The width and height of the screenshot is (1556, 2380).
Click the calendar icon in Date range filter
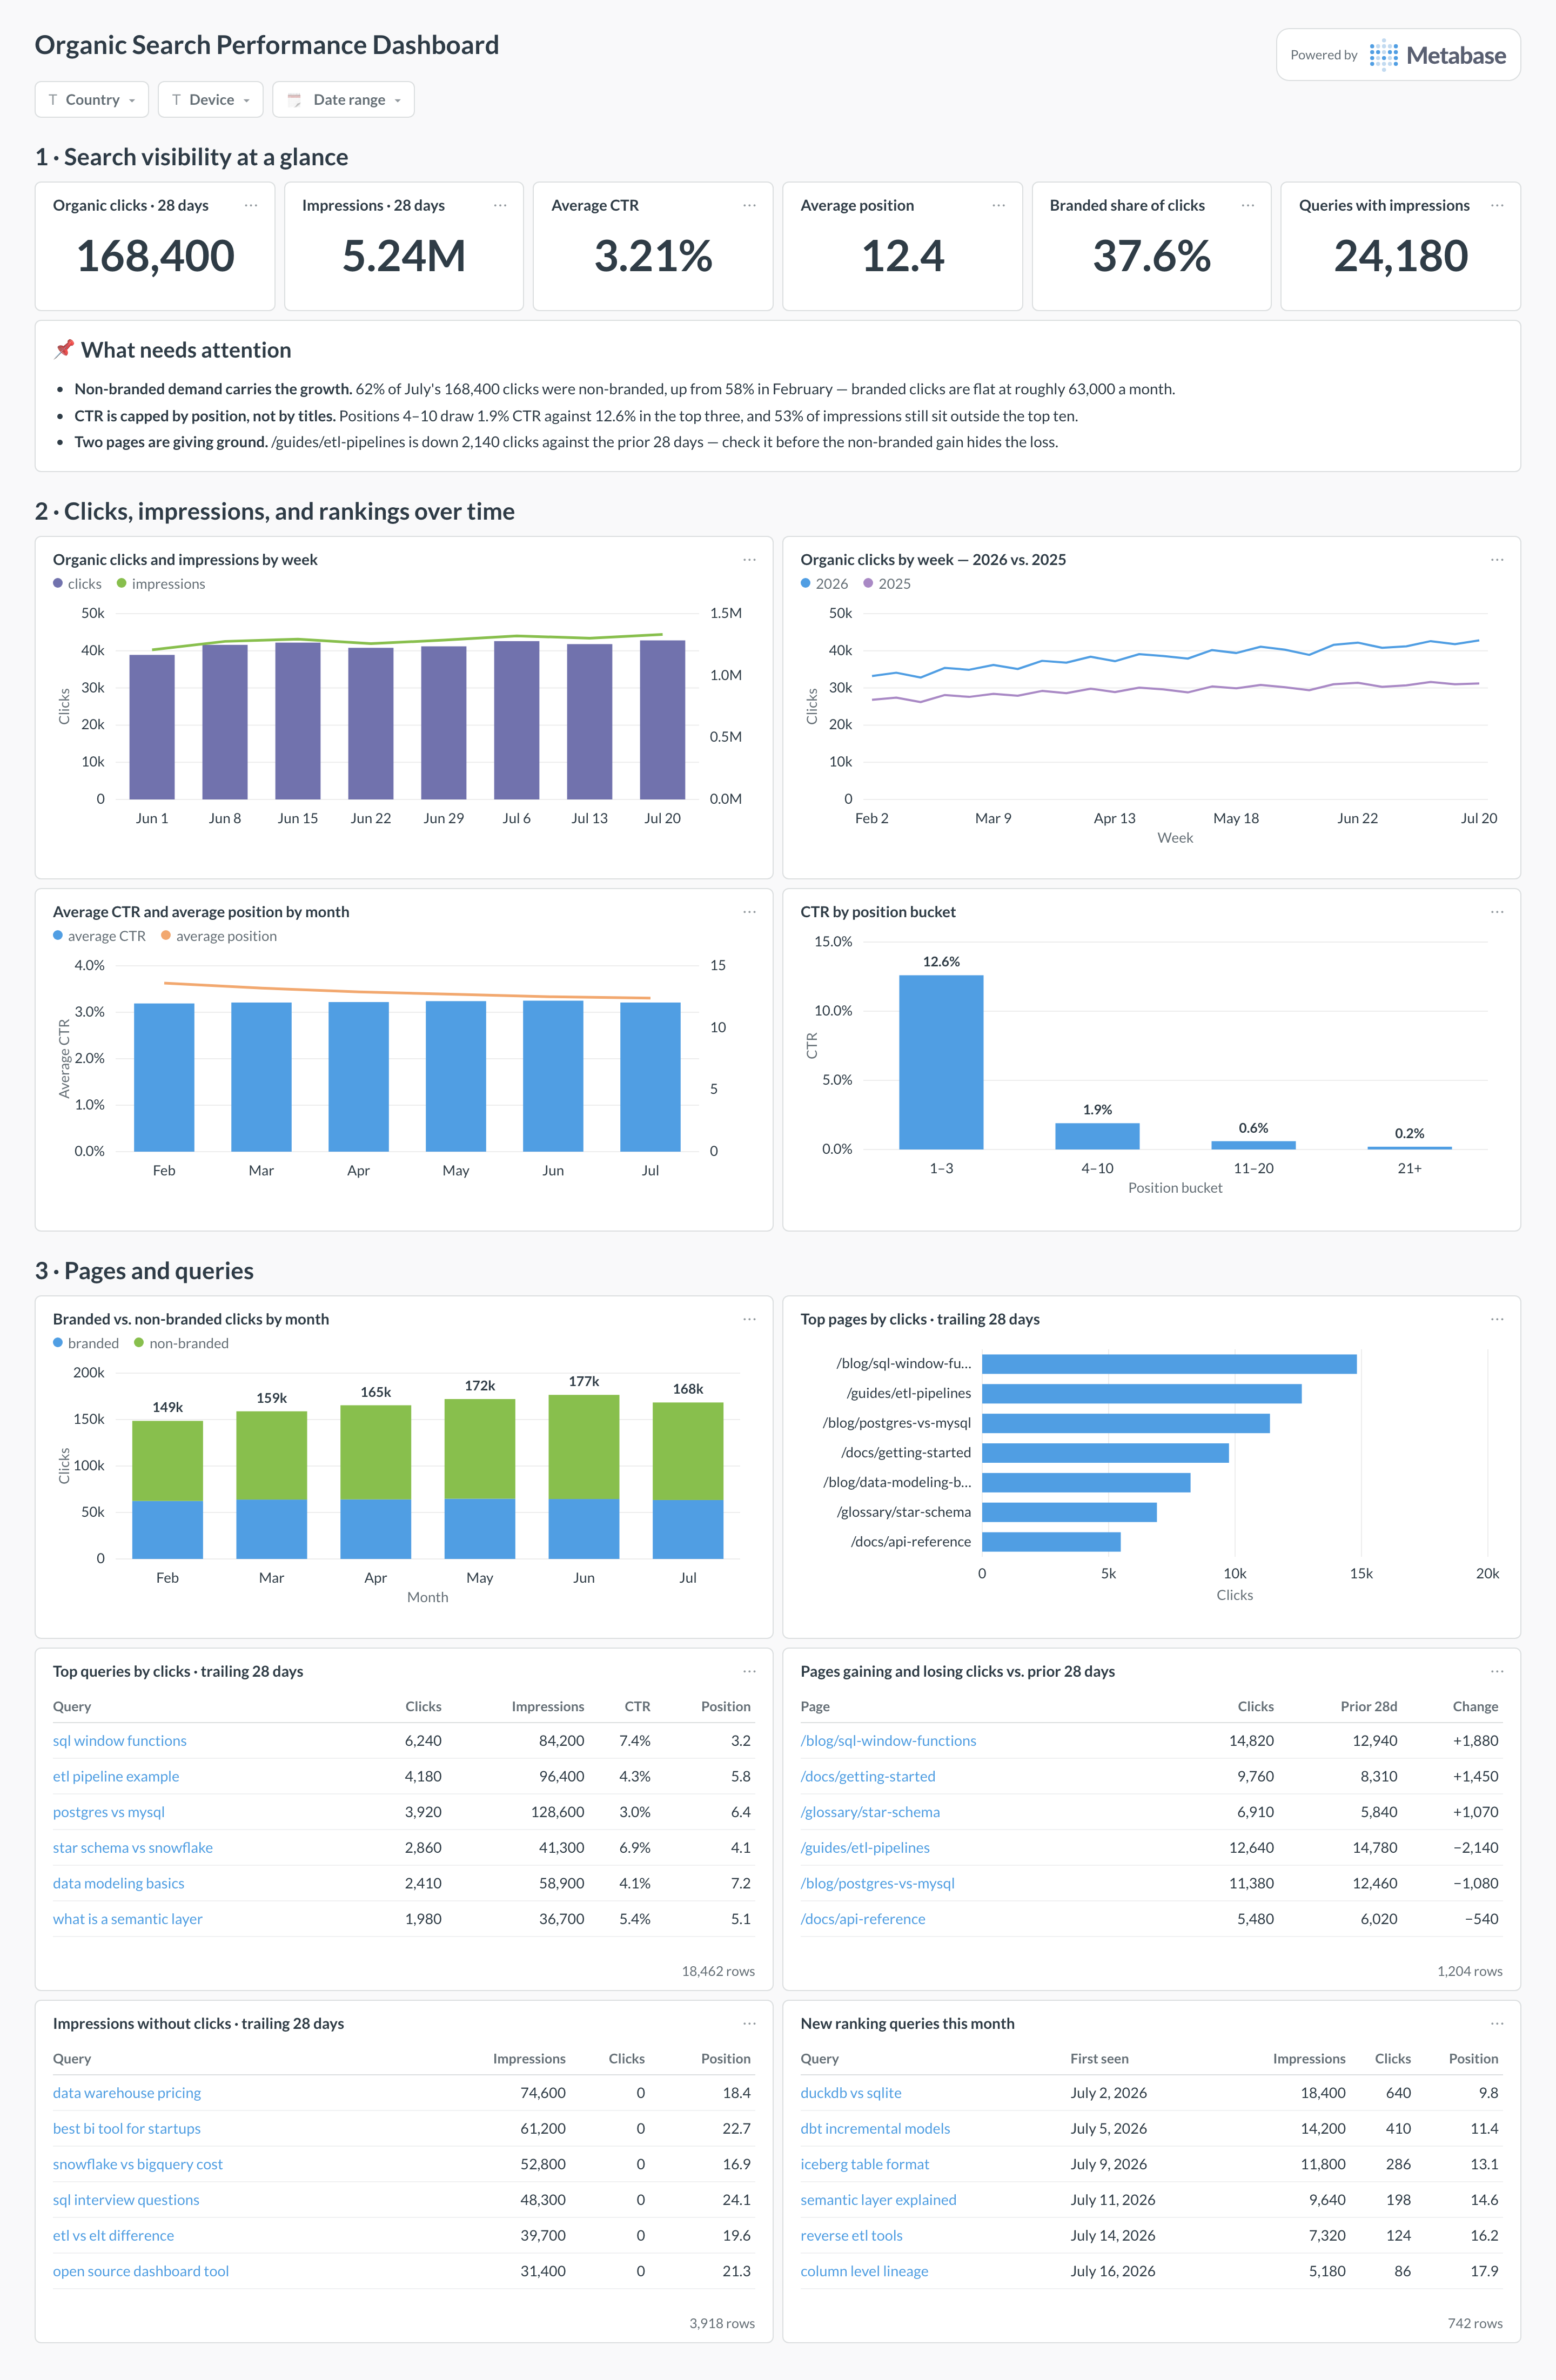(x=294, y=100)
